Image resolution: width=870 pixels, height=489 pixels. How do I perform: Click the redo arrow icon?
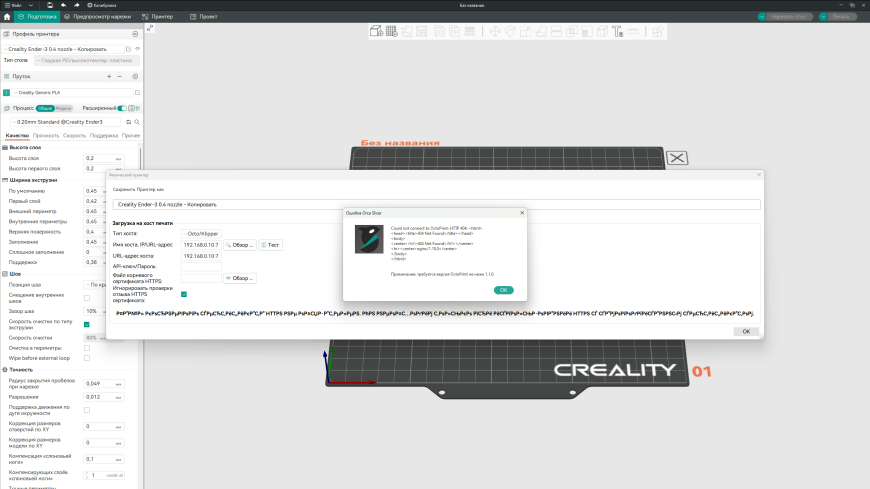coord(77,5)
